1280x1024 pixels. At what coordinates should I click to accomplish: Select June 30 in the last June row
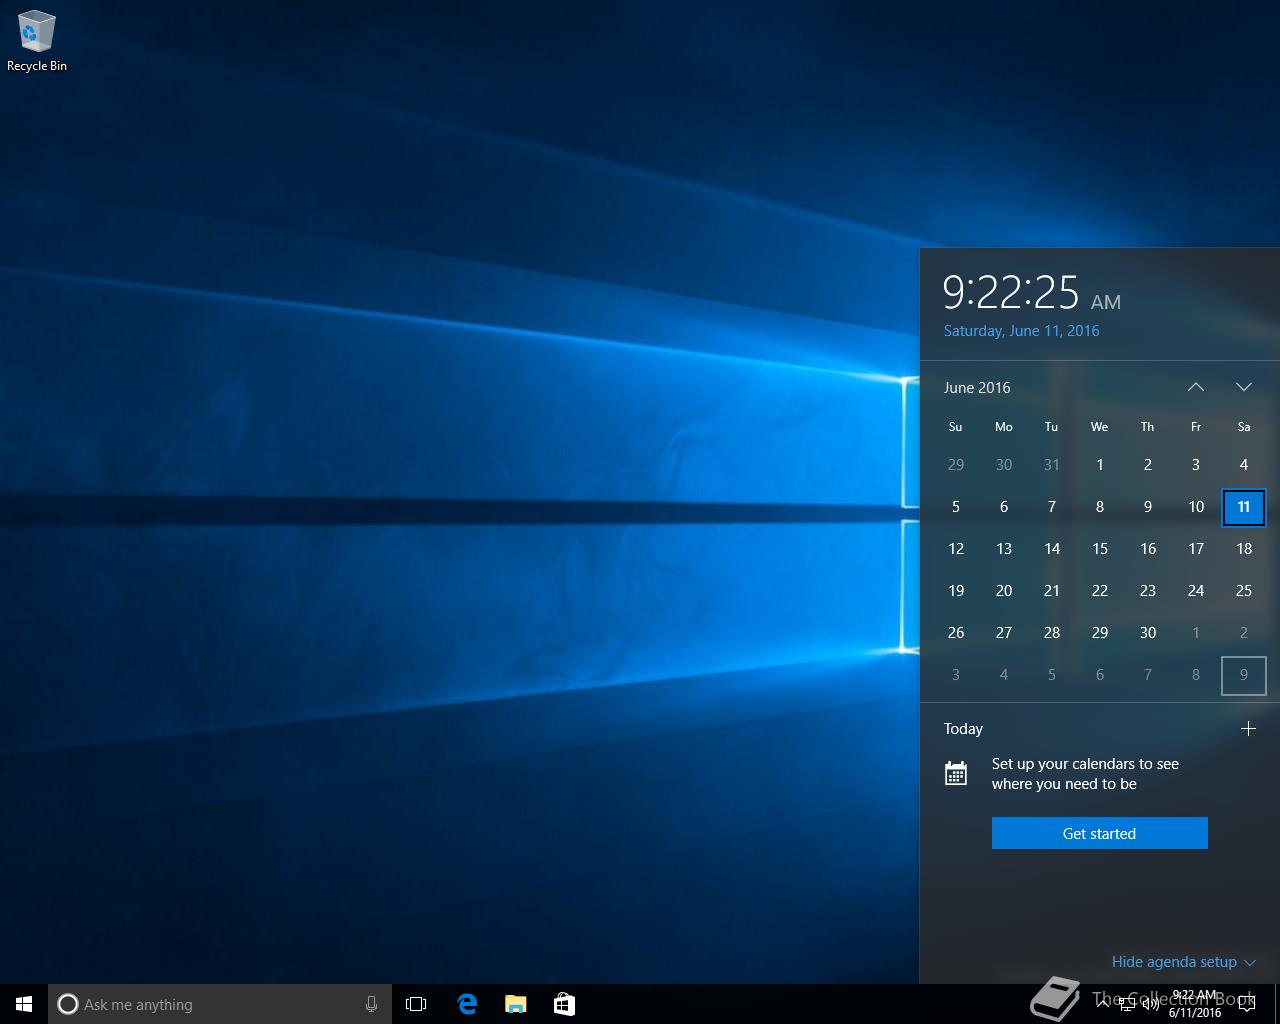tap(1148, 633)
